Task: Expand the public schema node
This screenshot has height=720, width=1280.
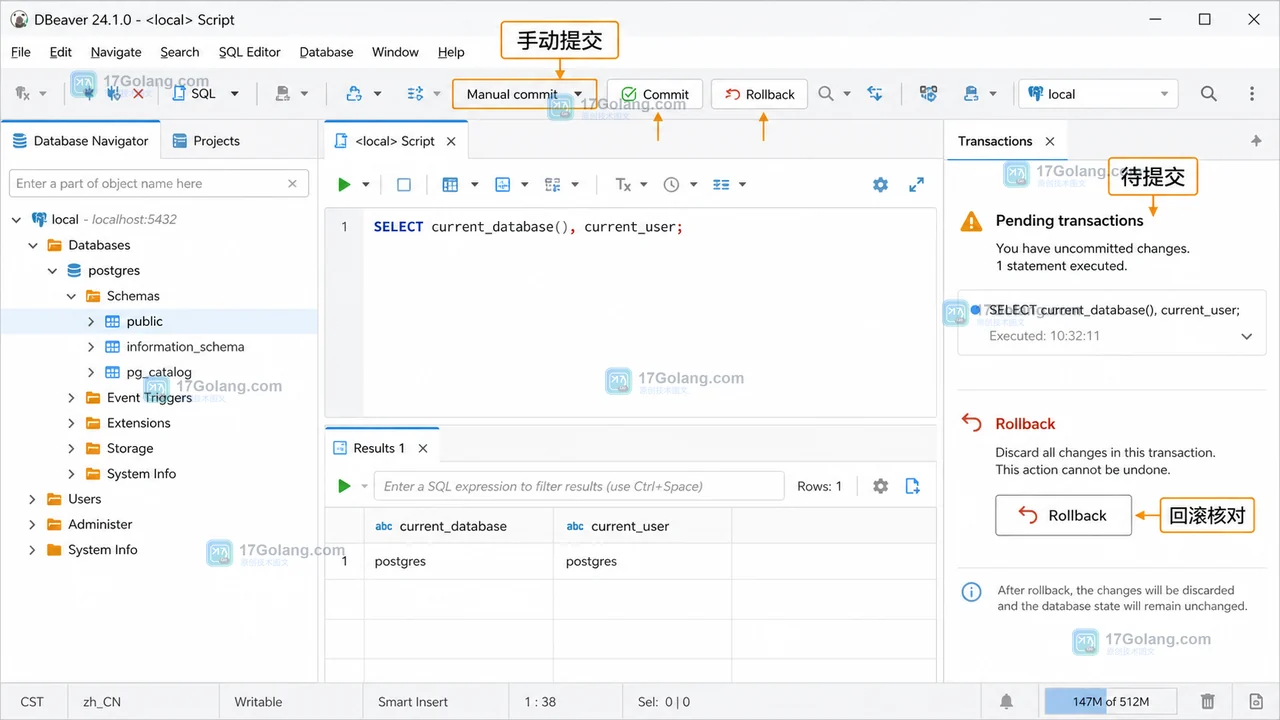Action: [x=90, y=321]
